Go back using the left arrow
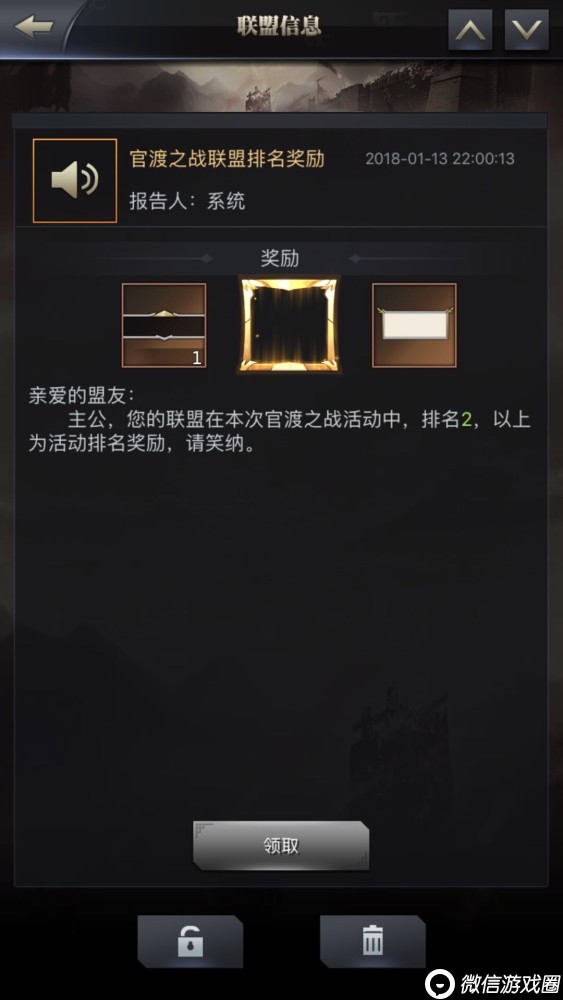Image resolution: width=563 pixels, height=1000 pixels. 33,26
